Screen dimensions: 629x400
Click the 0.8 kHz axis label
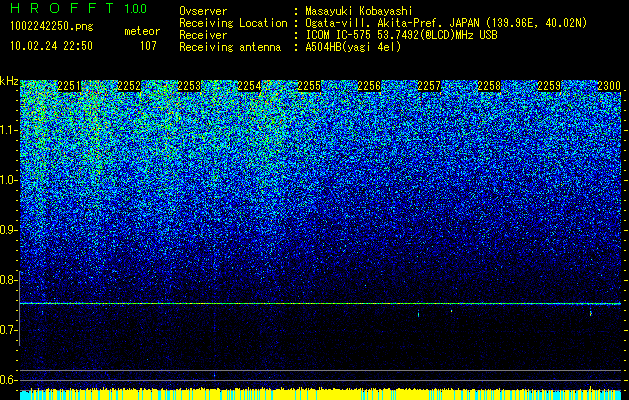(9, 280)
